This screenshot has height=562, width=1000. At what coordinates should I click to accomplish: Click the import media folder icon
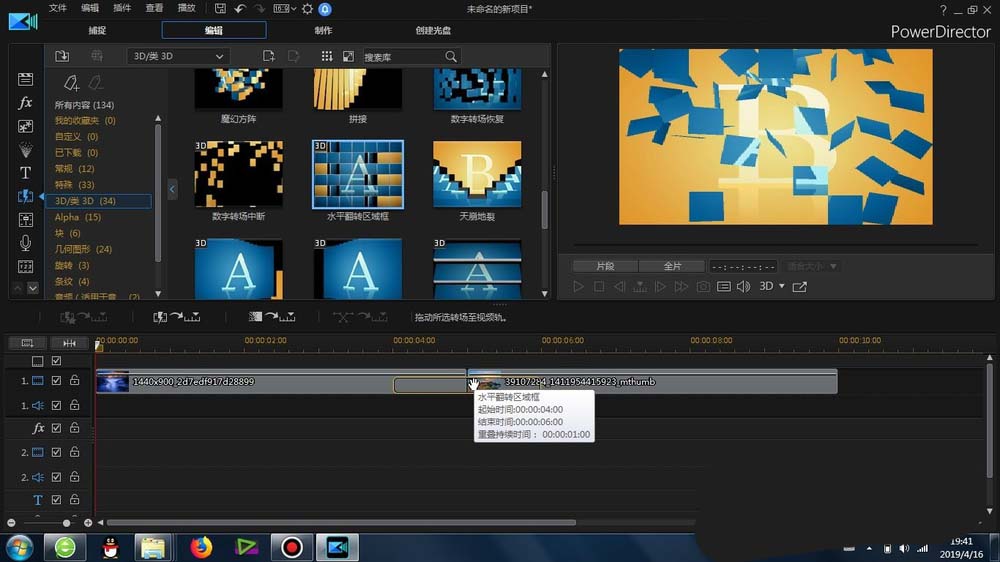click(x=62, y=56)
